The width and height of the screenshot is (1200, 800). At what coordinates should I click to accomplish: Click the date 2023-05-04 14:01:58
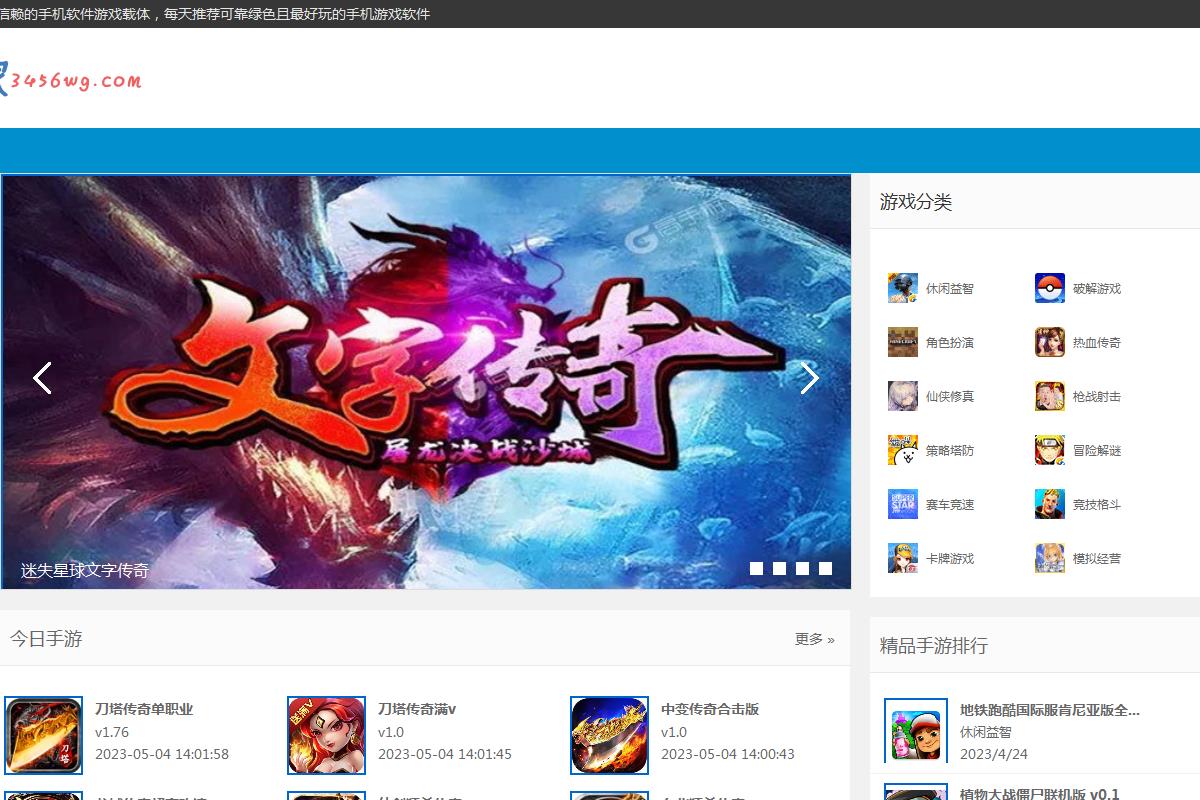(x=162, y=754)
